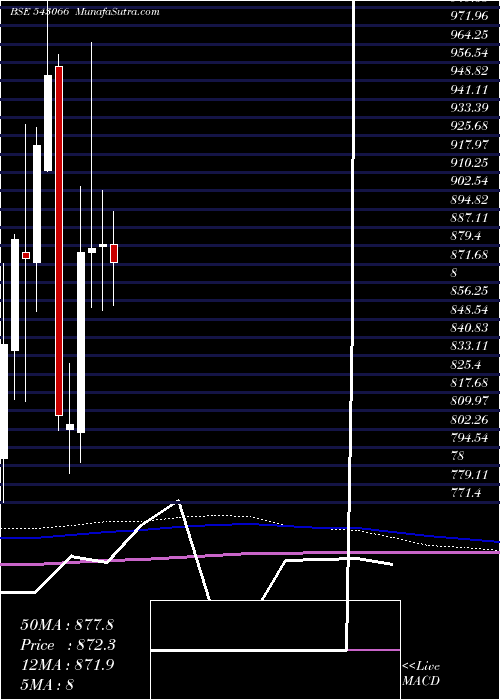This screenshot has width=500, height=700.
Task: Click the Price : 872.3 reading
Action: click(x=68, y=645)
